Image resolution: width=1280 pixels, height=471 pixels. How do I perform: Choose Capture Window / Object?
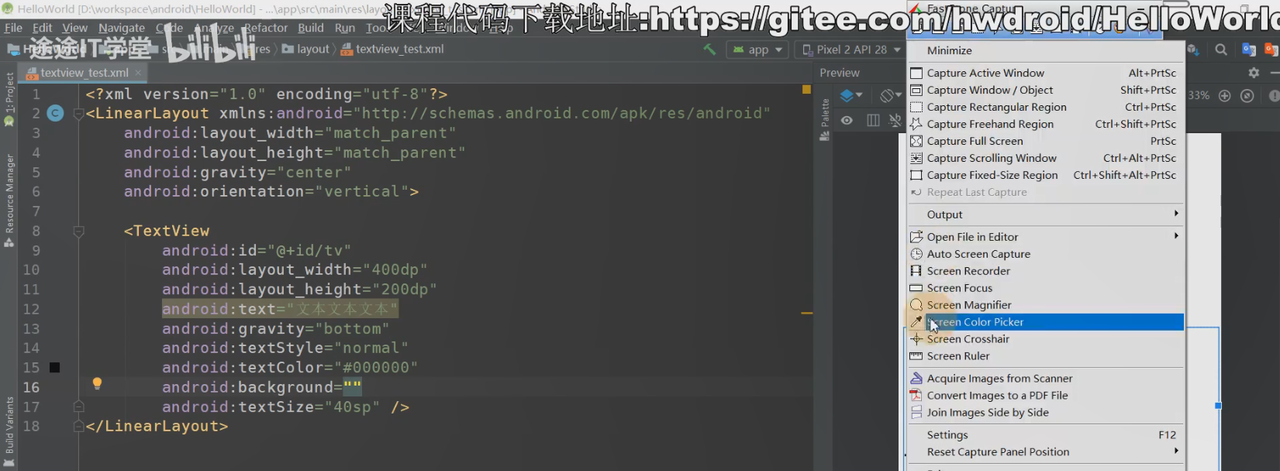click(1045, 90)
